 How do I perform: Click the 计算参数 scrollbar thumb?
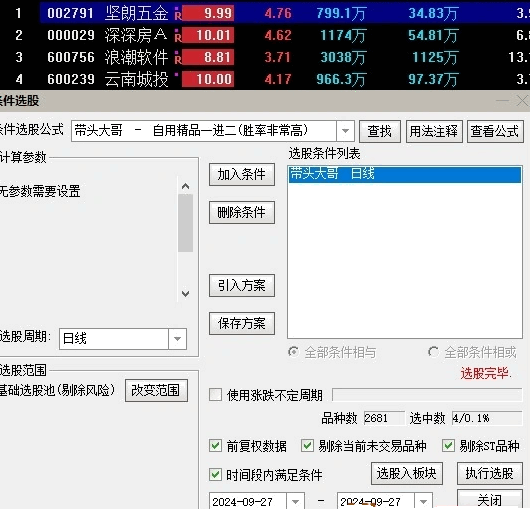185,223
